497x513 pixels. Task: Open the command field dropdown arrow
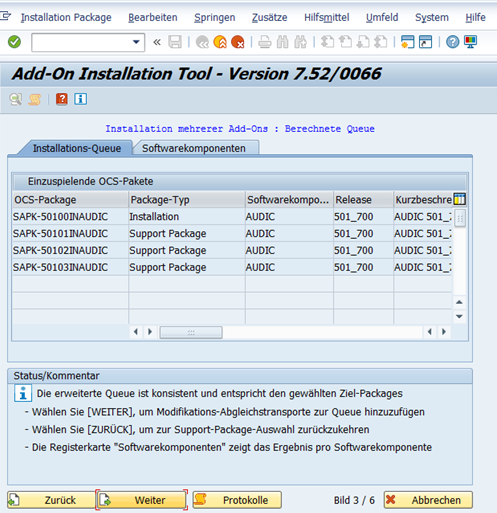point(136,42)
